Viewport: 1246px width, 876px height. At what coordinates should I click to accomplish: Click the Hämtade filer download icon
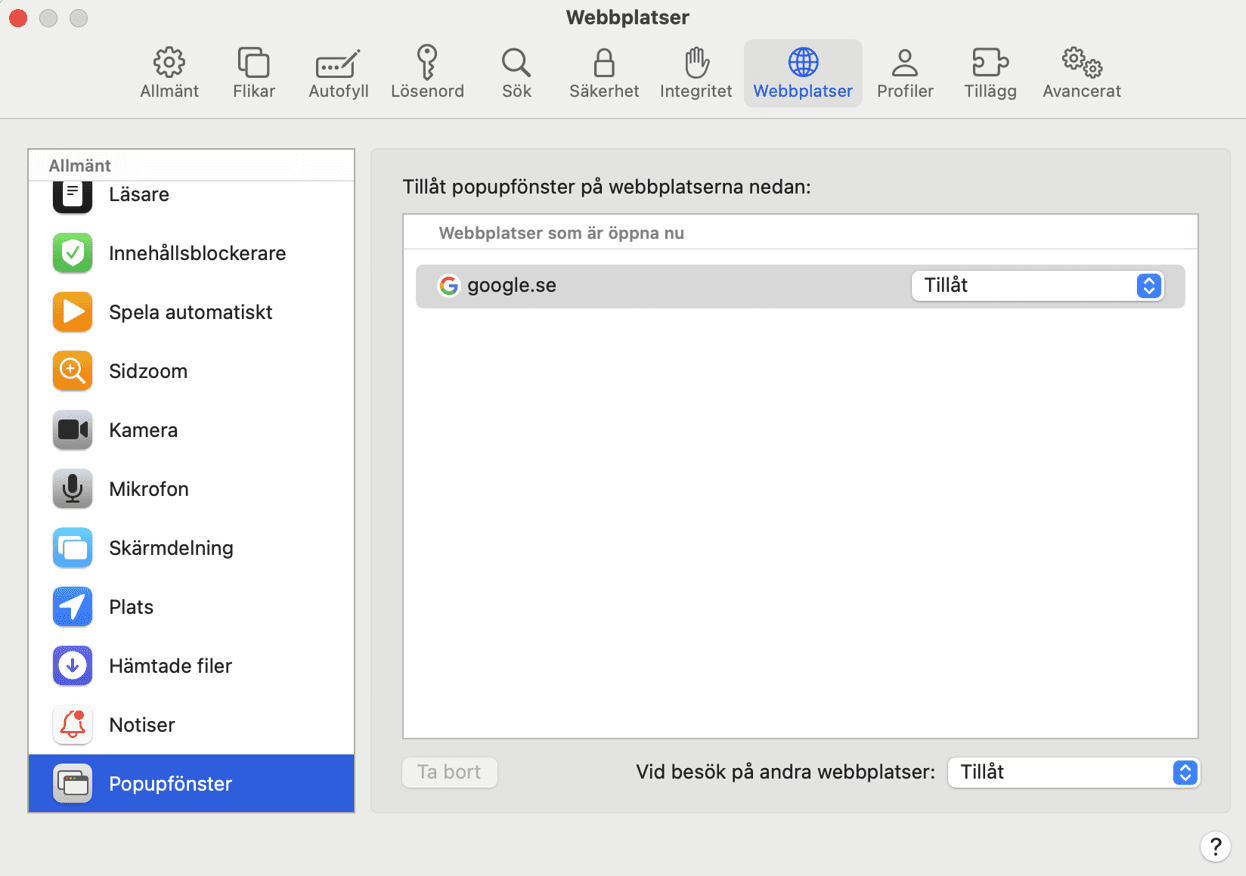[72, 666]
